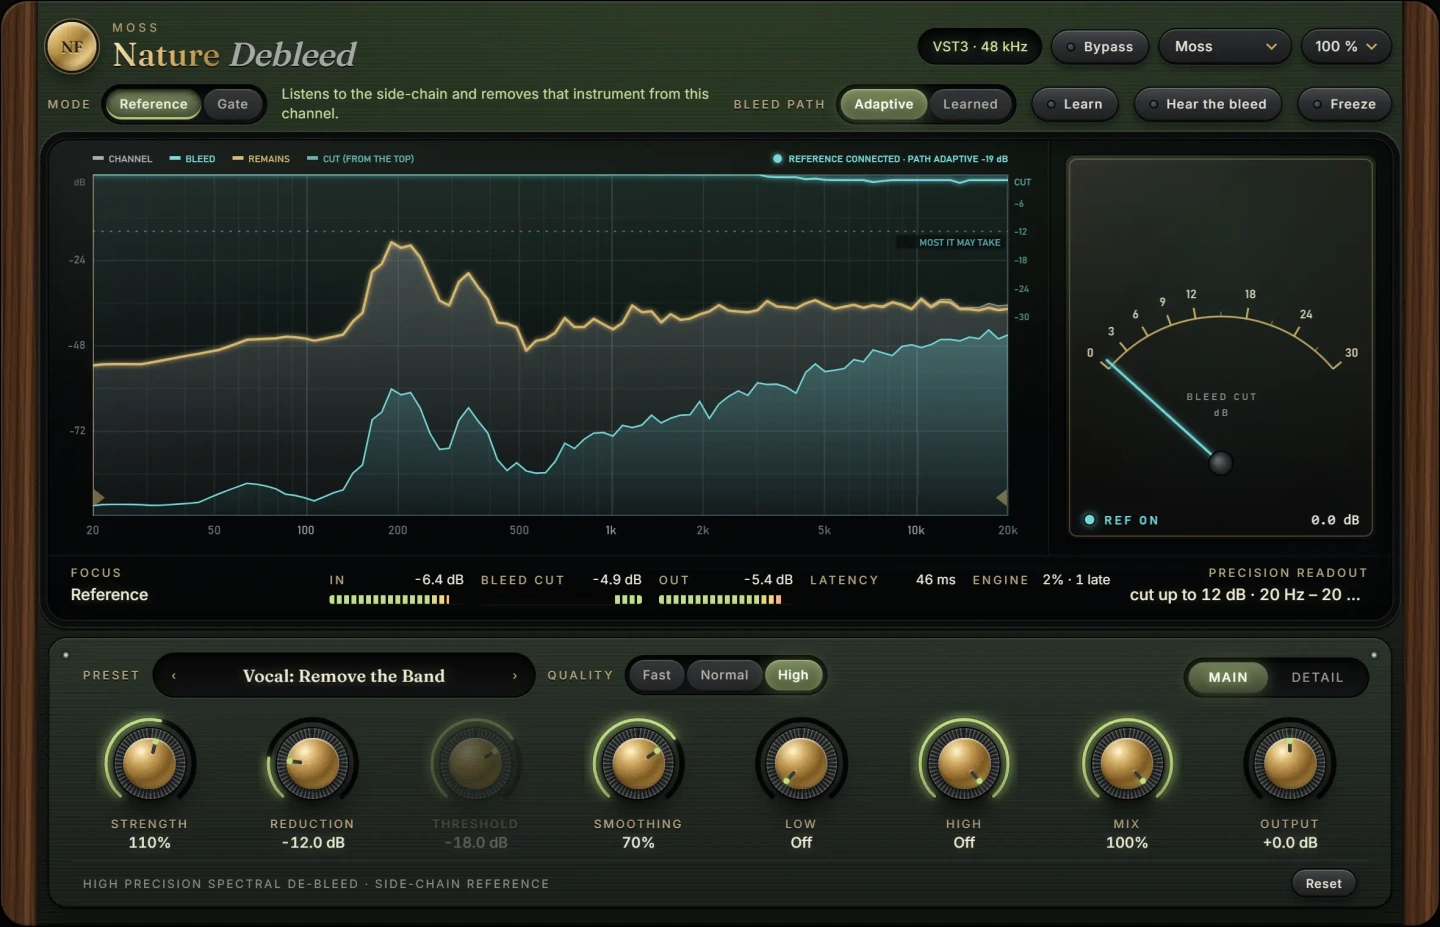Set quality to Normal
1440x927 pixels.
(x=724, y=675)
